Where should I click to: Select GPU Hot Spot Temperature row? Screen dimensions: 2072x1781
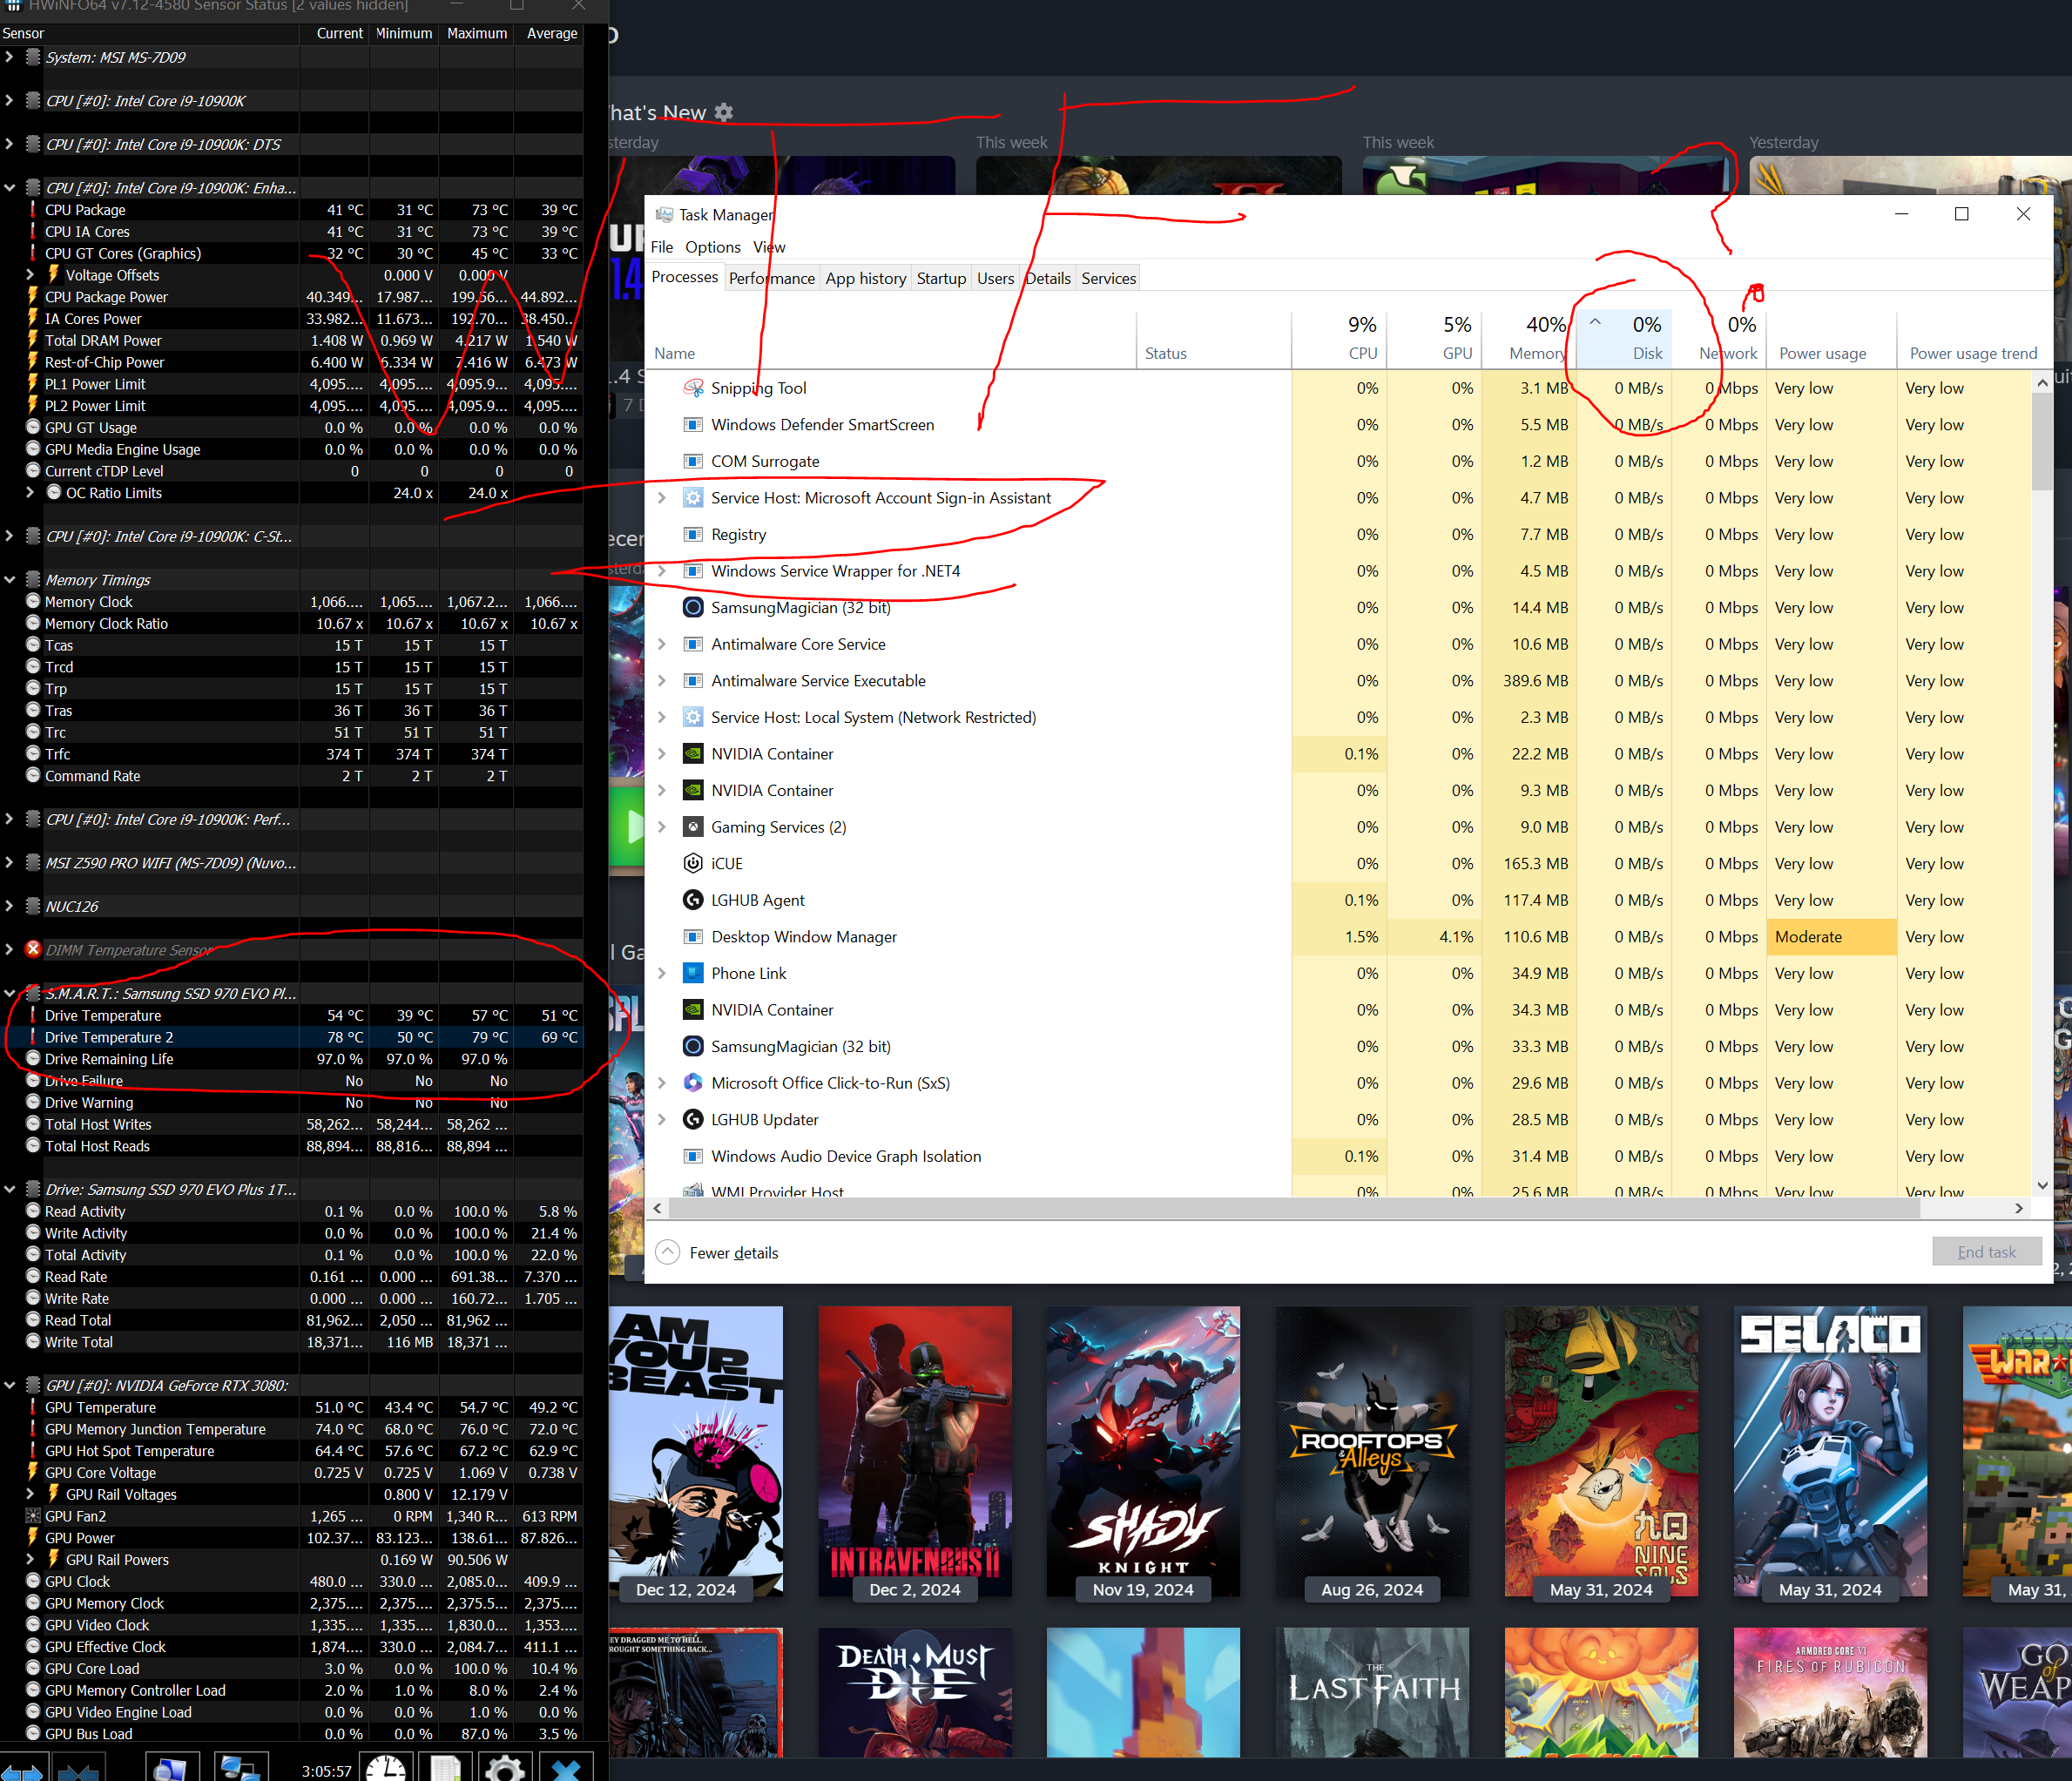291,1451
